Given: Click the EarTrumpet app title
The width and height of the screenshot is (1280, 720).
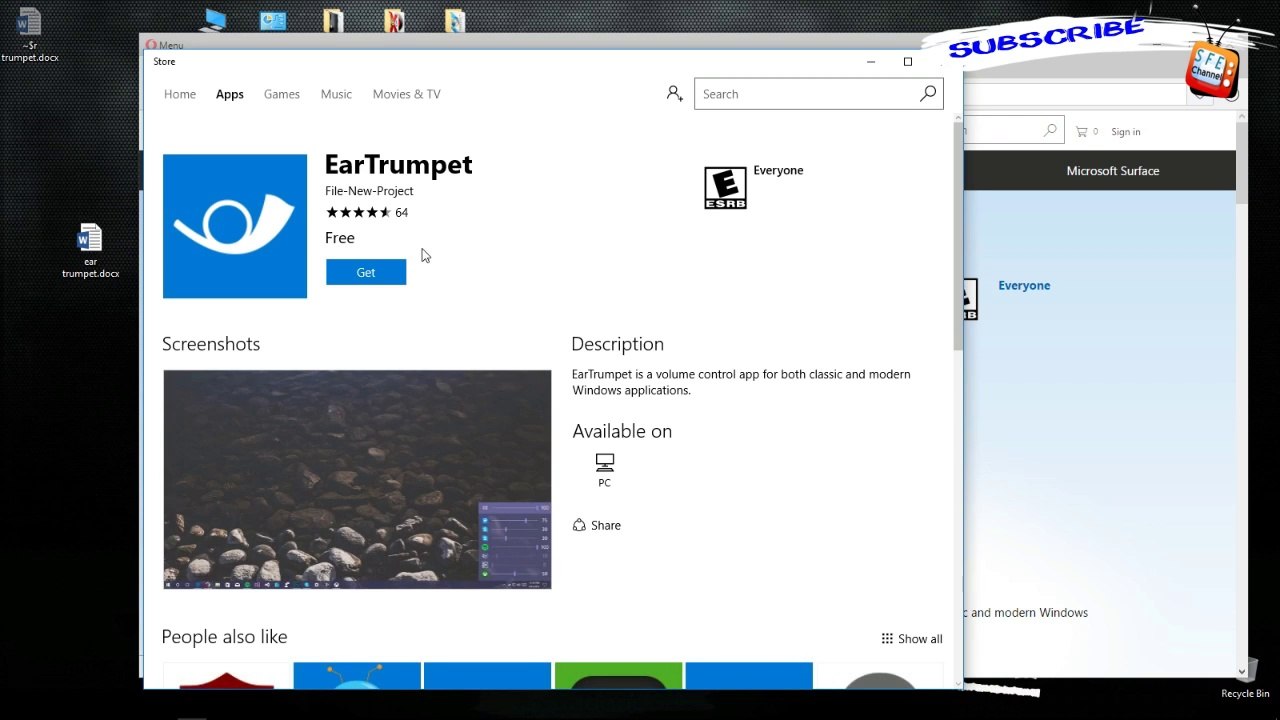Looking at the screenshot, I should (398, 164).
